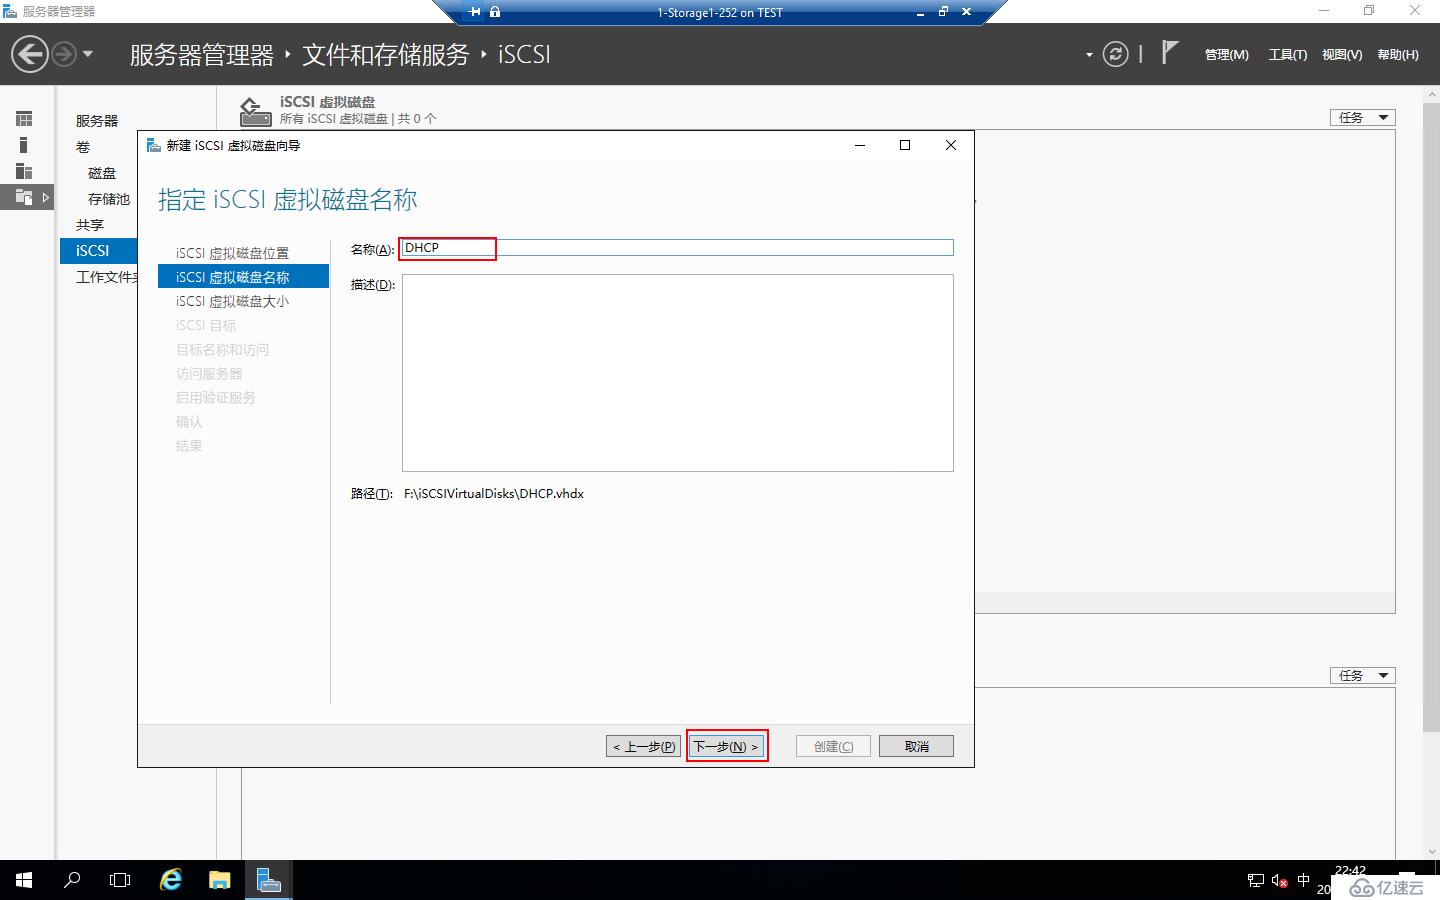Select 工作文件夹 in the navigation pane
The width and height of the screenshot is (1440, 900).
[x=106, y=277]
